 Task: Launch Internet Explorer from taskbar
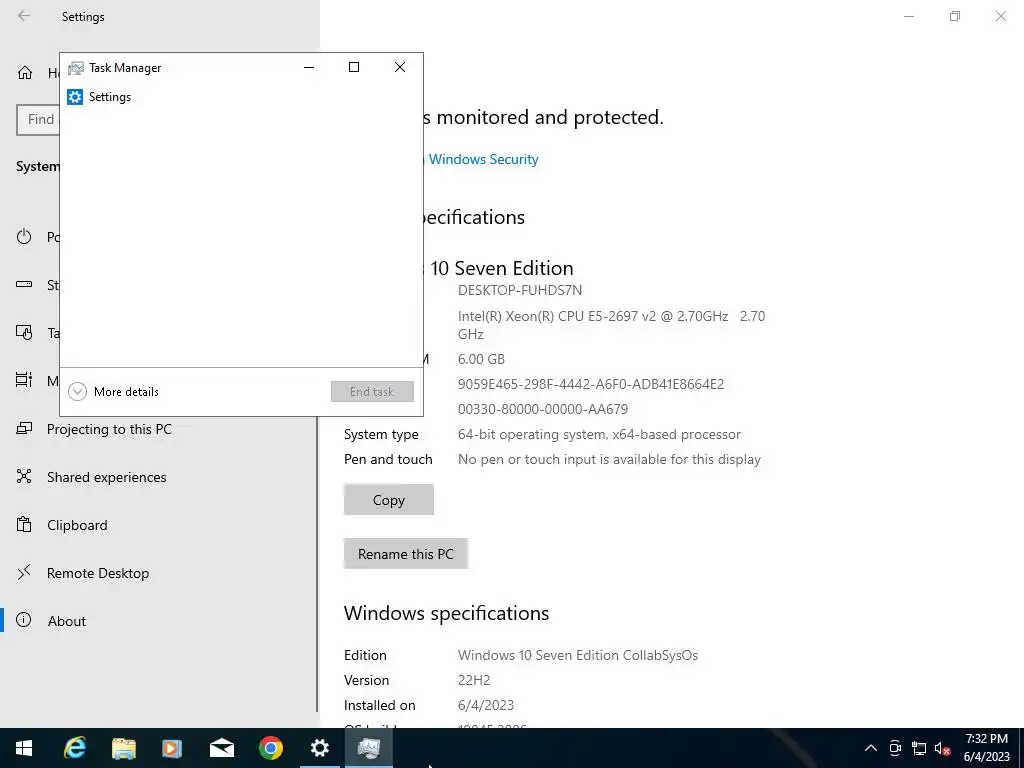[74, 748]
